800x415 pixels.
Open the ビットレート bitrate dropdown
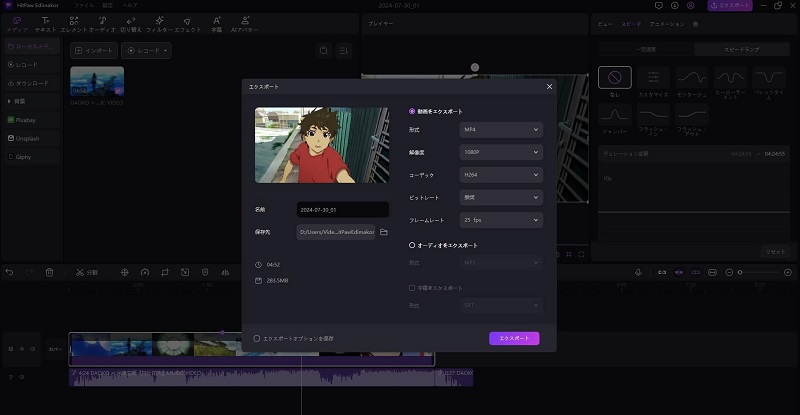(x=501, y=197)
